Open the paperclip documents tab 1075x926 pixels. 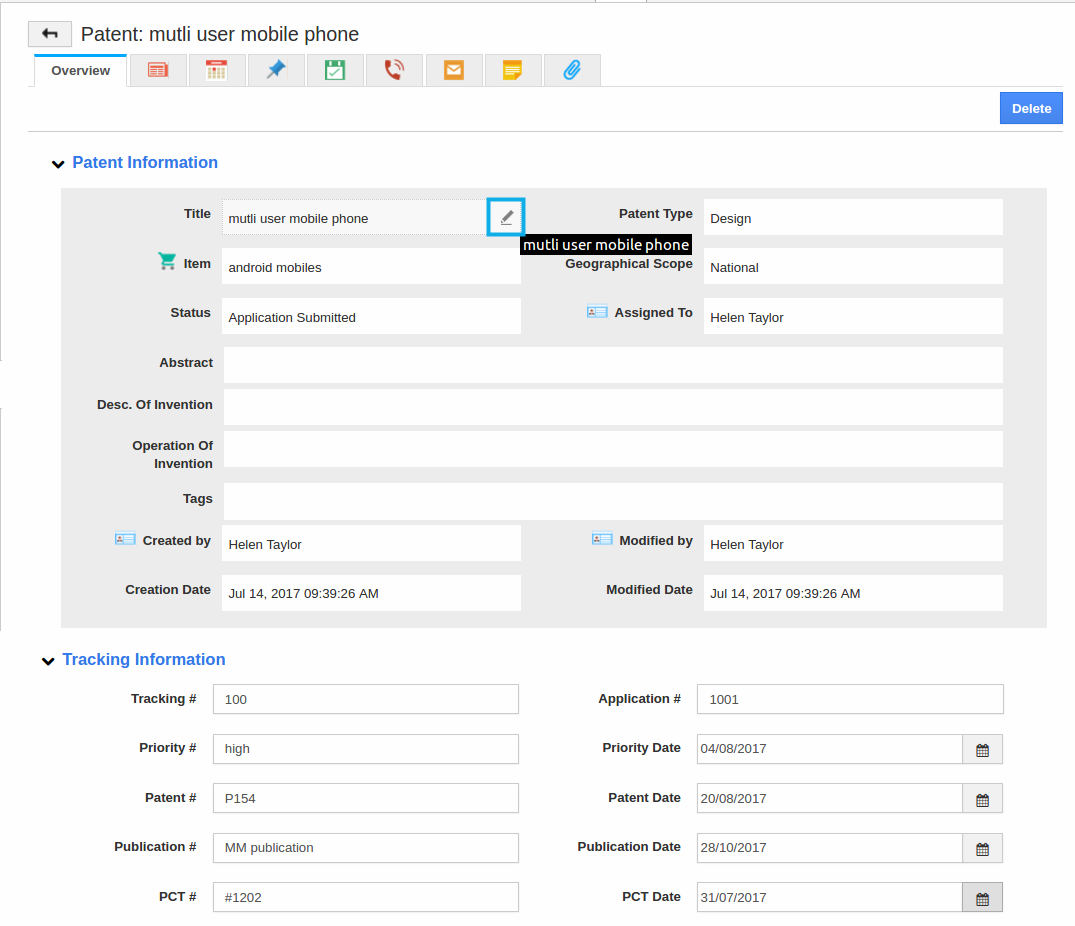pos(572,70)
